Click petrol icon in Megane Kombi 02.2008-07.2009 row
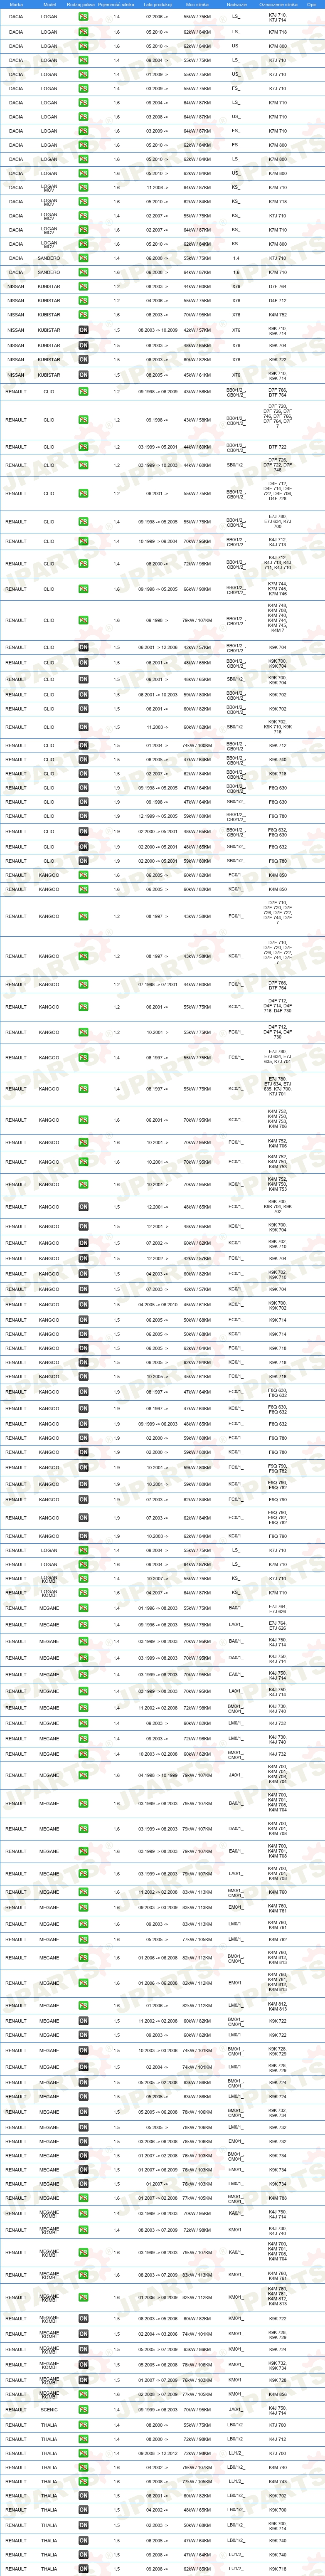 83,2394
